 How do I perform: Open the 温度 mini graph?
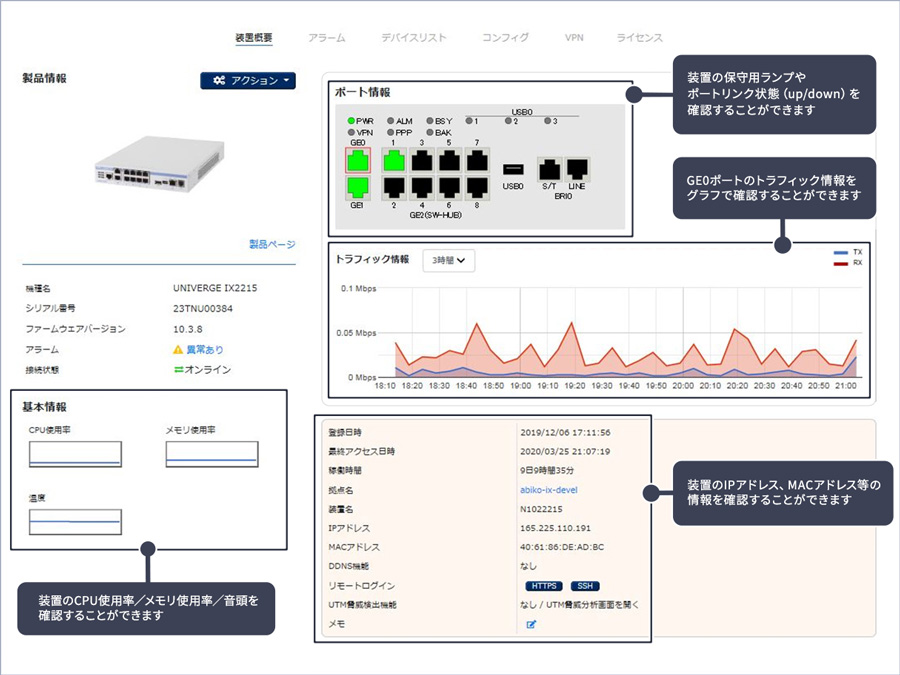[75, 522]
